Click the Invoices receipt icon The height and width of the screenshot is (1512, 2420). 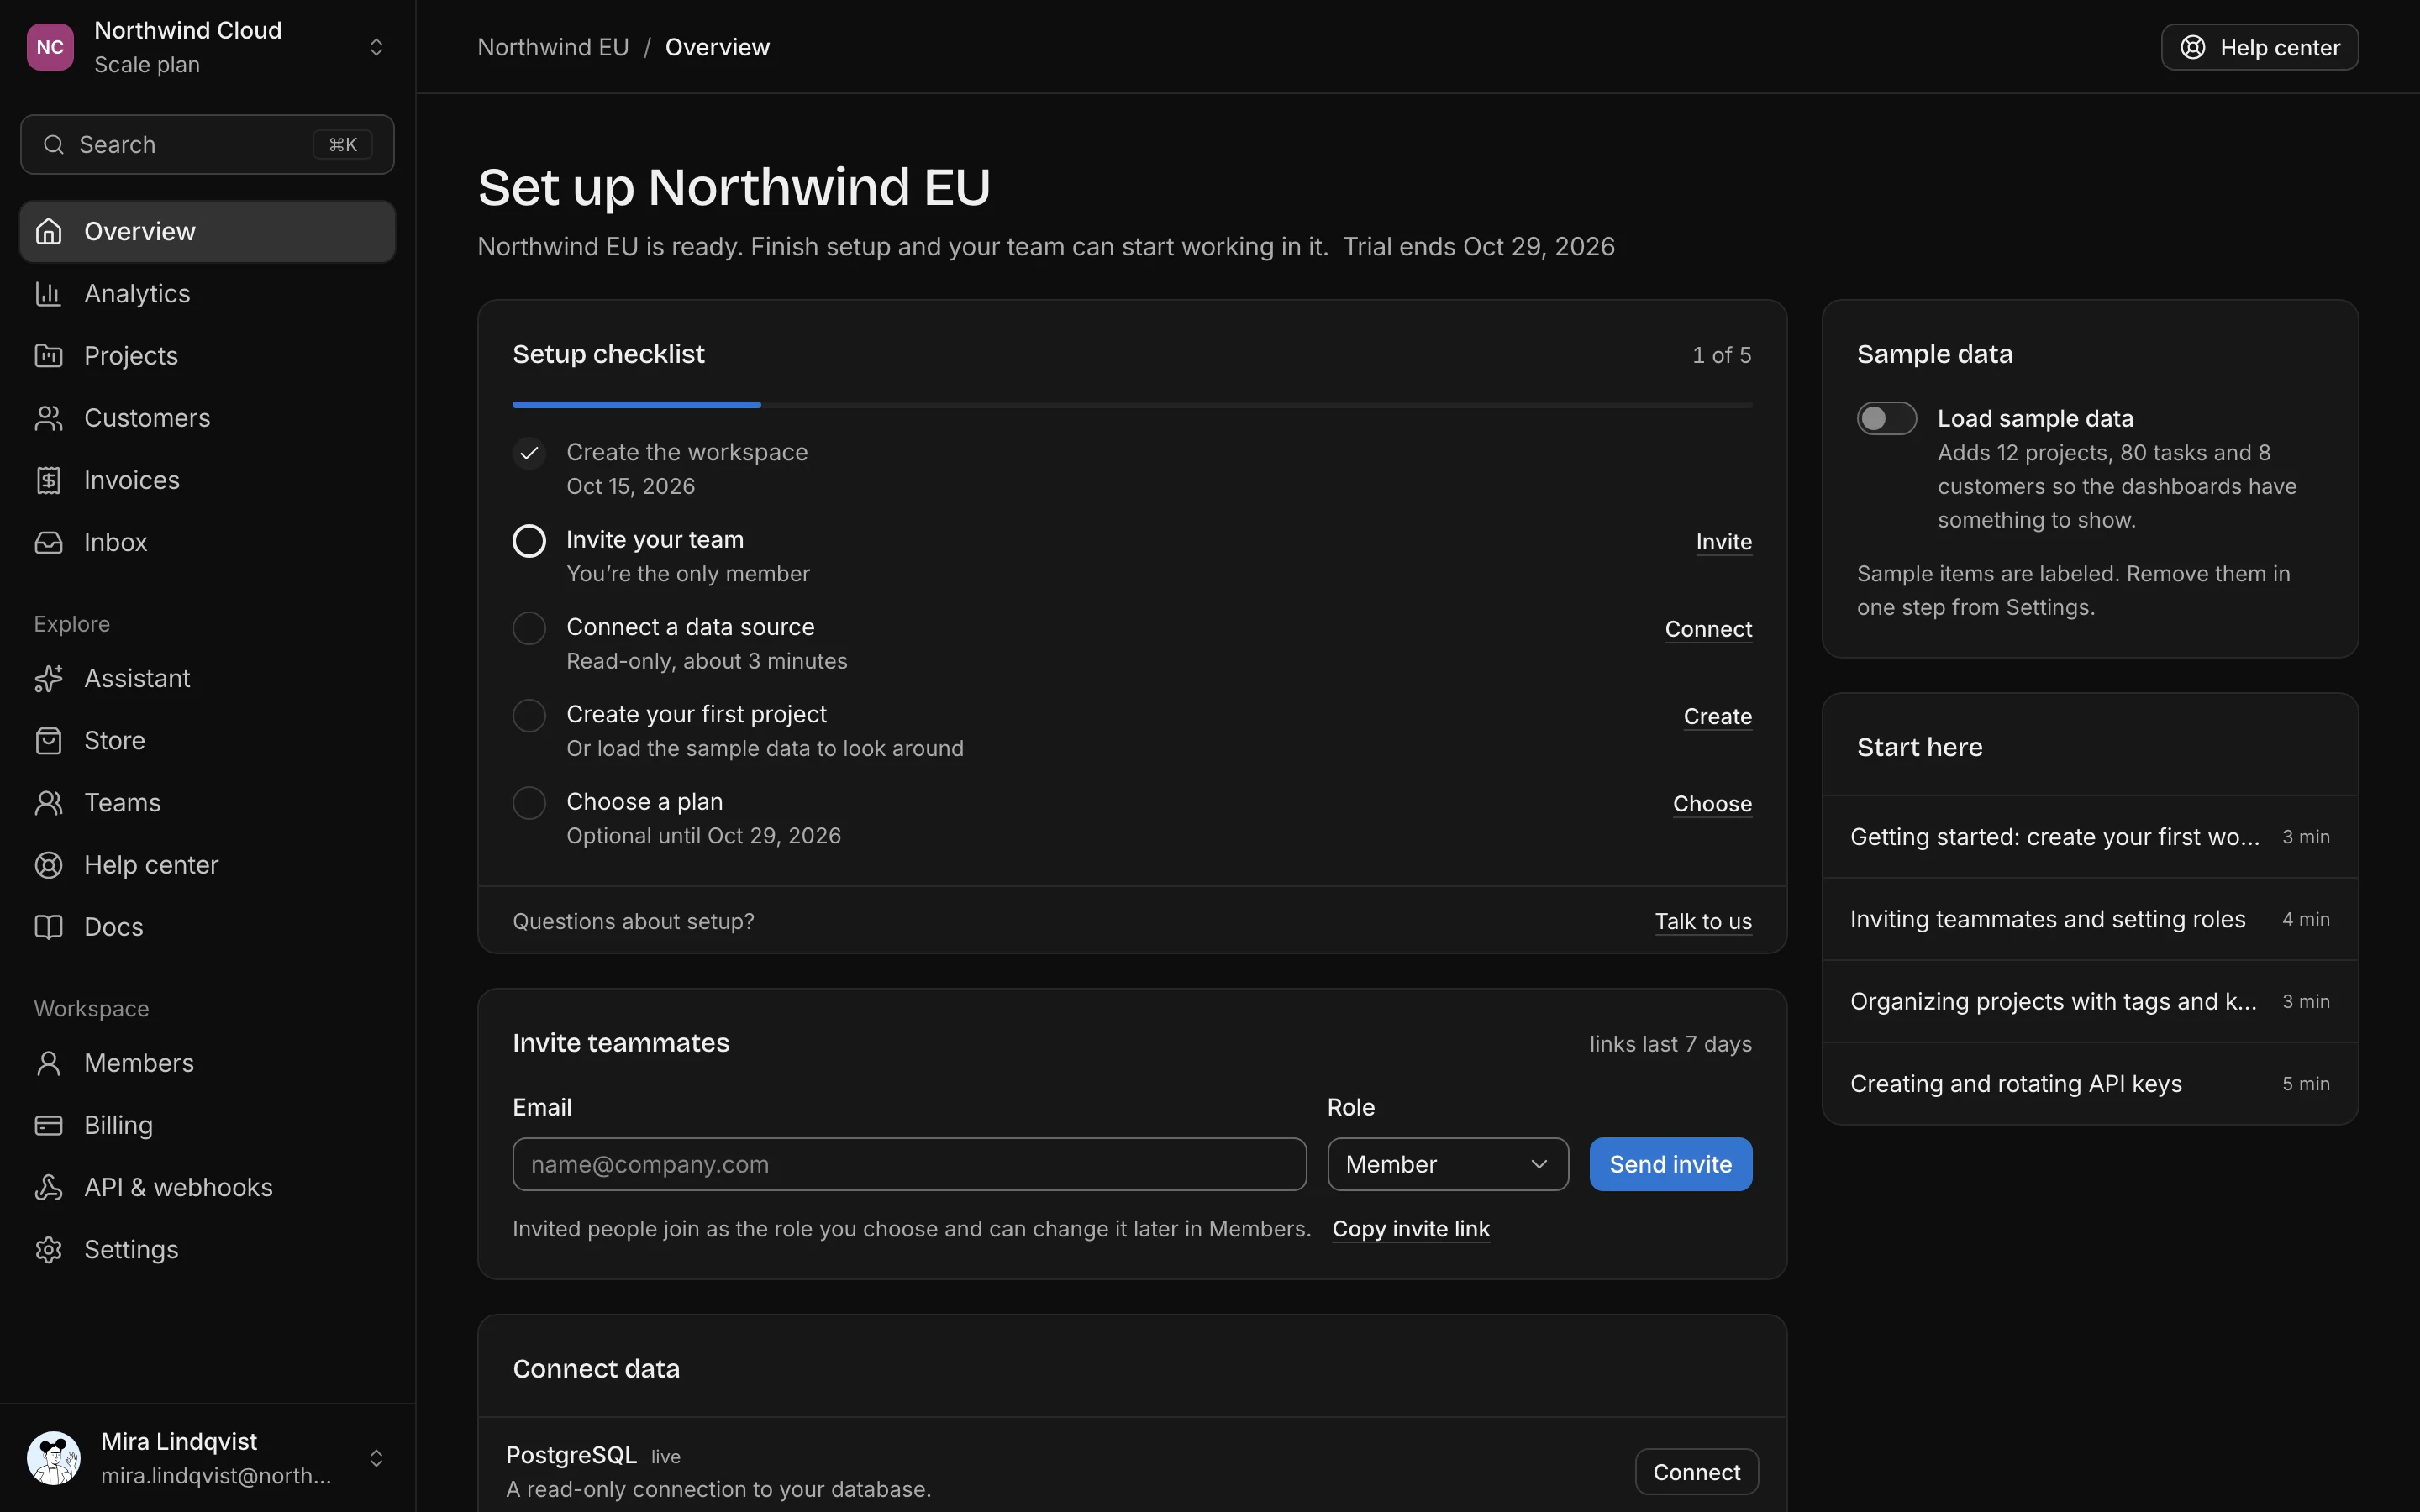pos(49,480)
